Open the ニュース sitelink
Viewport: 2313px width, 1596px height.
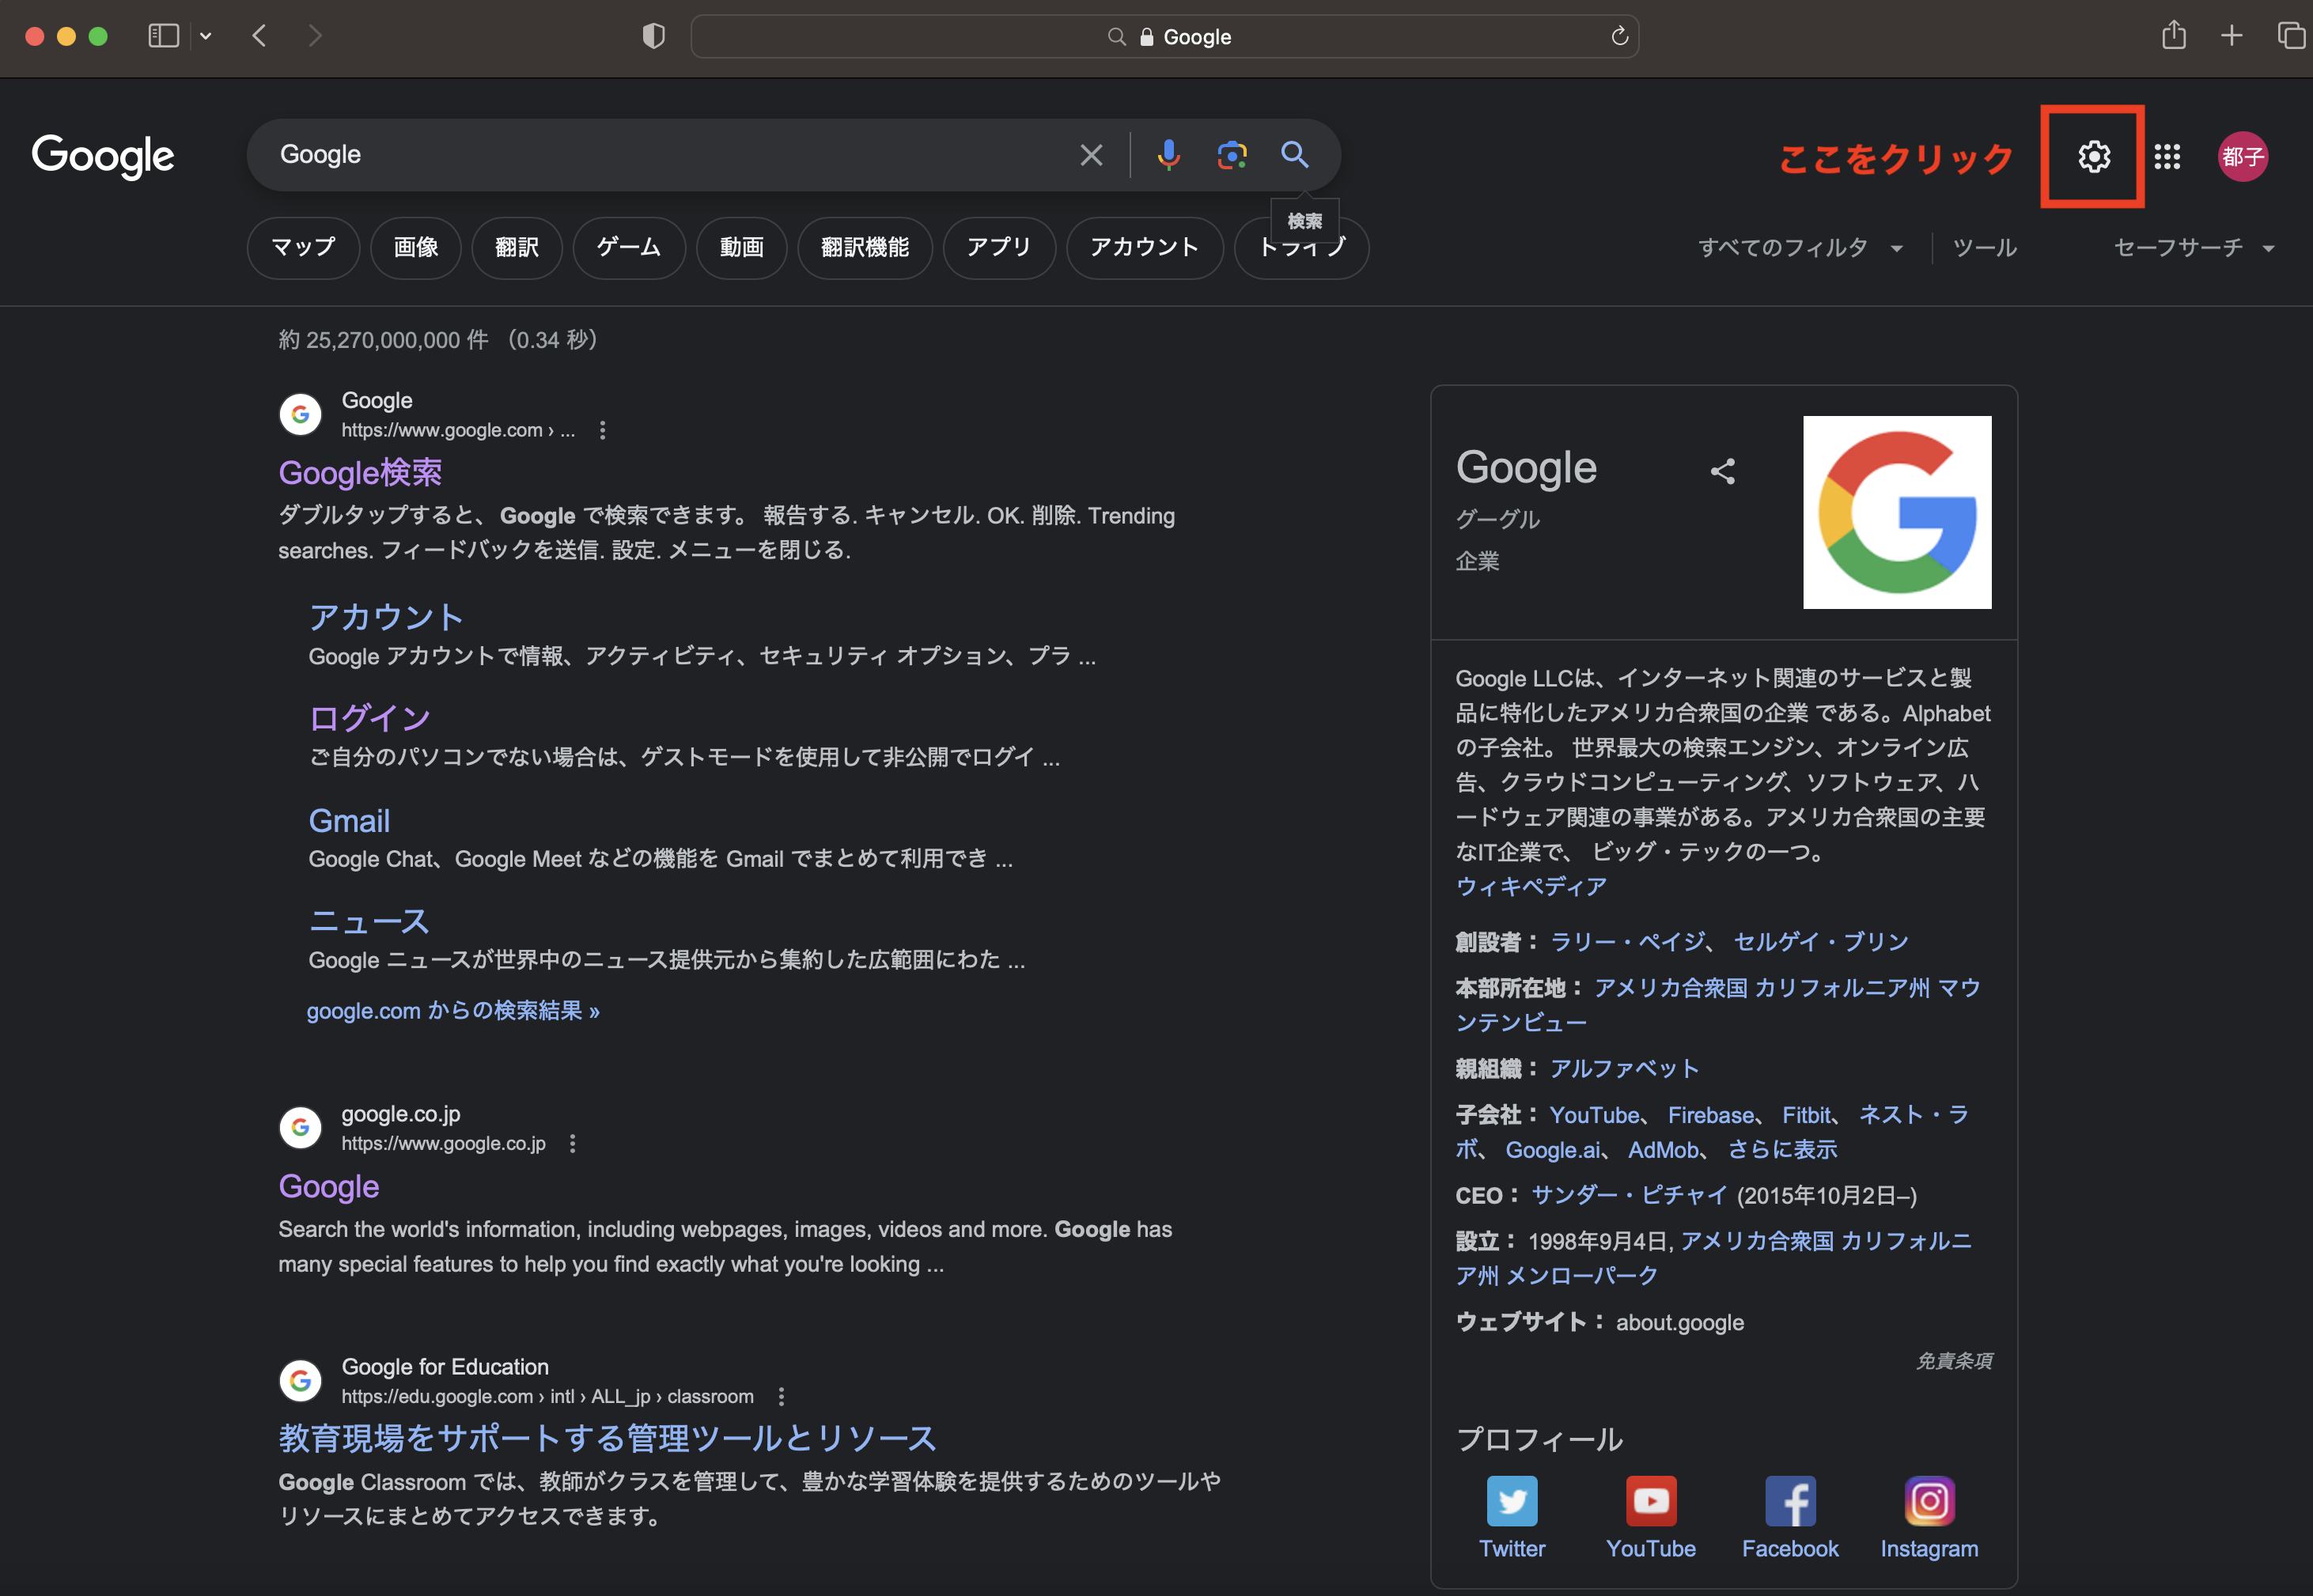point(369,921)
